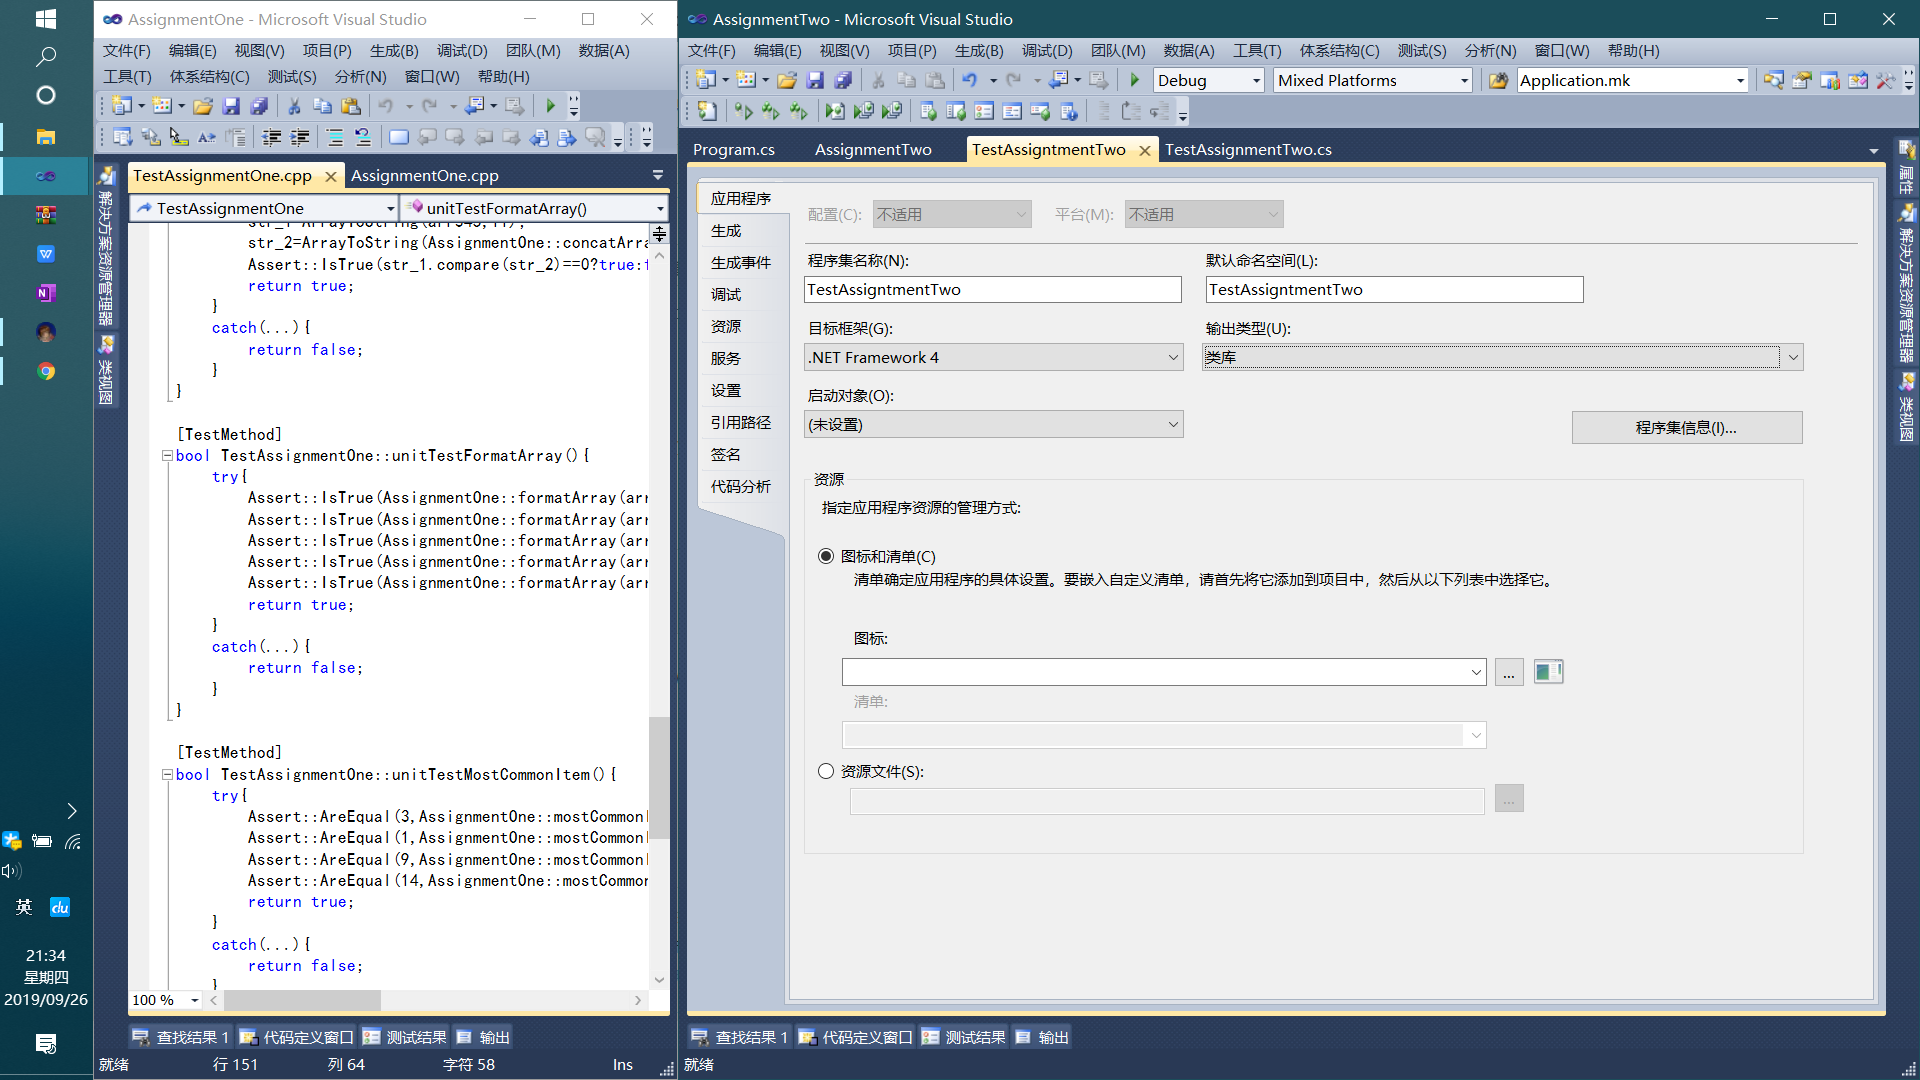Image resolution: width=1920 pixels, height=1080 pixels.
Task: Undo last action in AssignmentTwo window
Action: coord(970,80)
